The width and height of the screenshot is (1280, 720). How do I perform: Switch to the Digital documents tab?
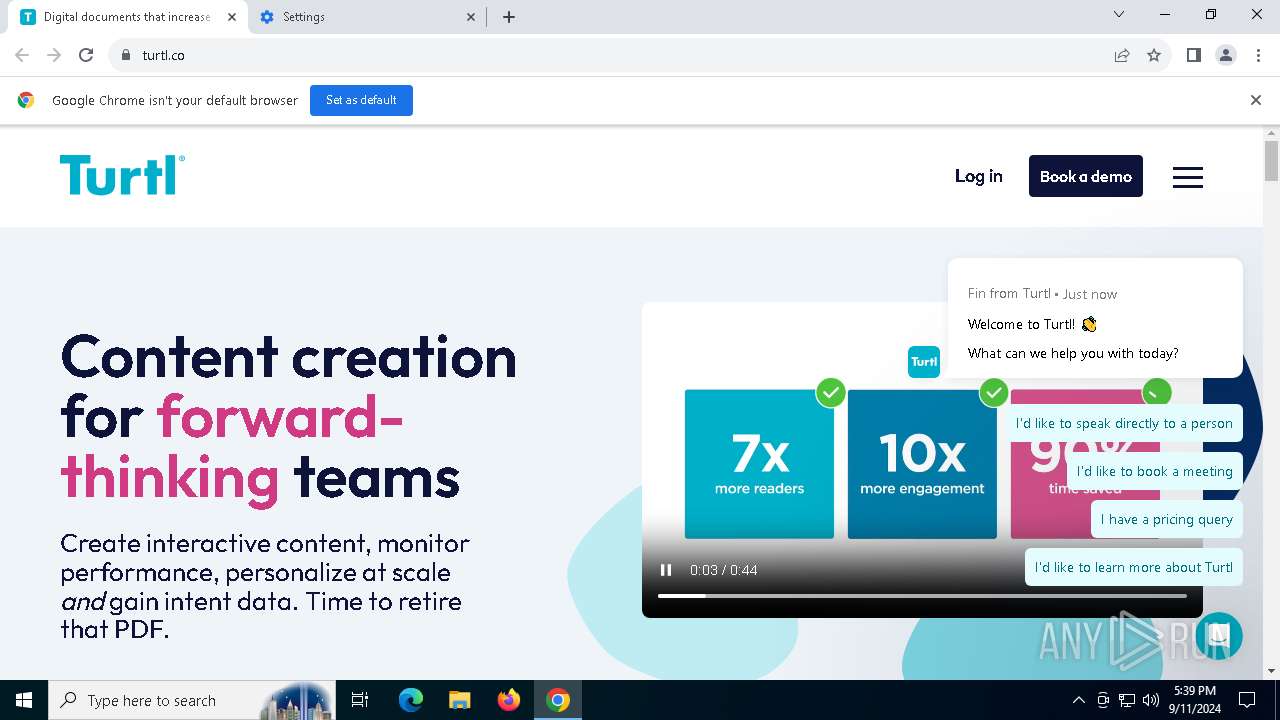[x=126, y=17]
